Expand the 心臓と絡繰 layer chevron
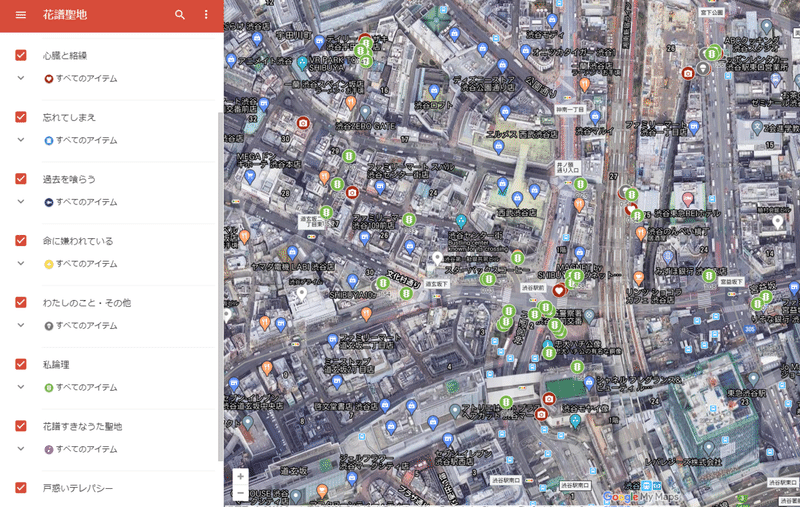This screenshot has height=507, width=800. point(20,78)
